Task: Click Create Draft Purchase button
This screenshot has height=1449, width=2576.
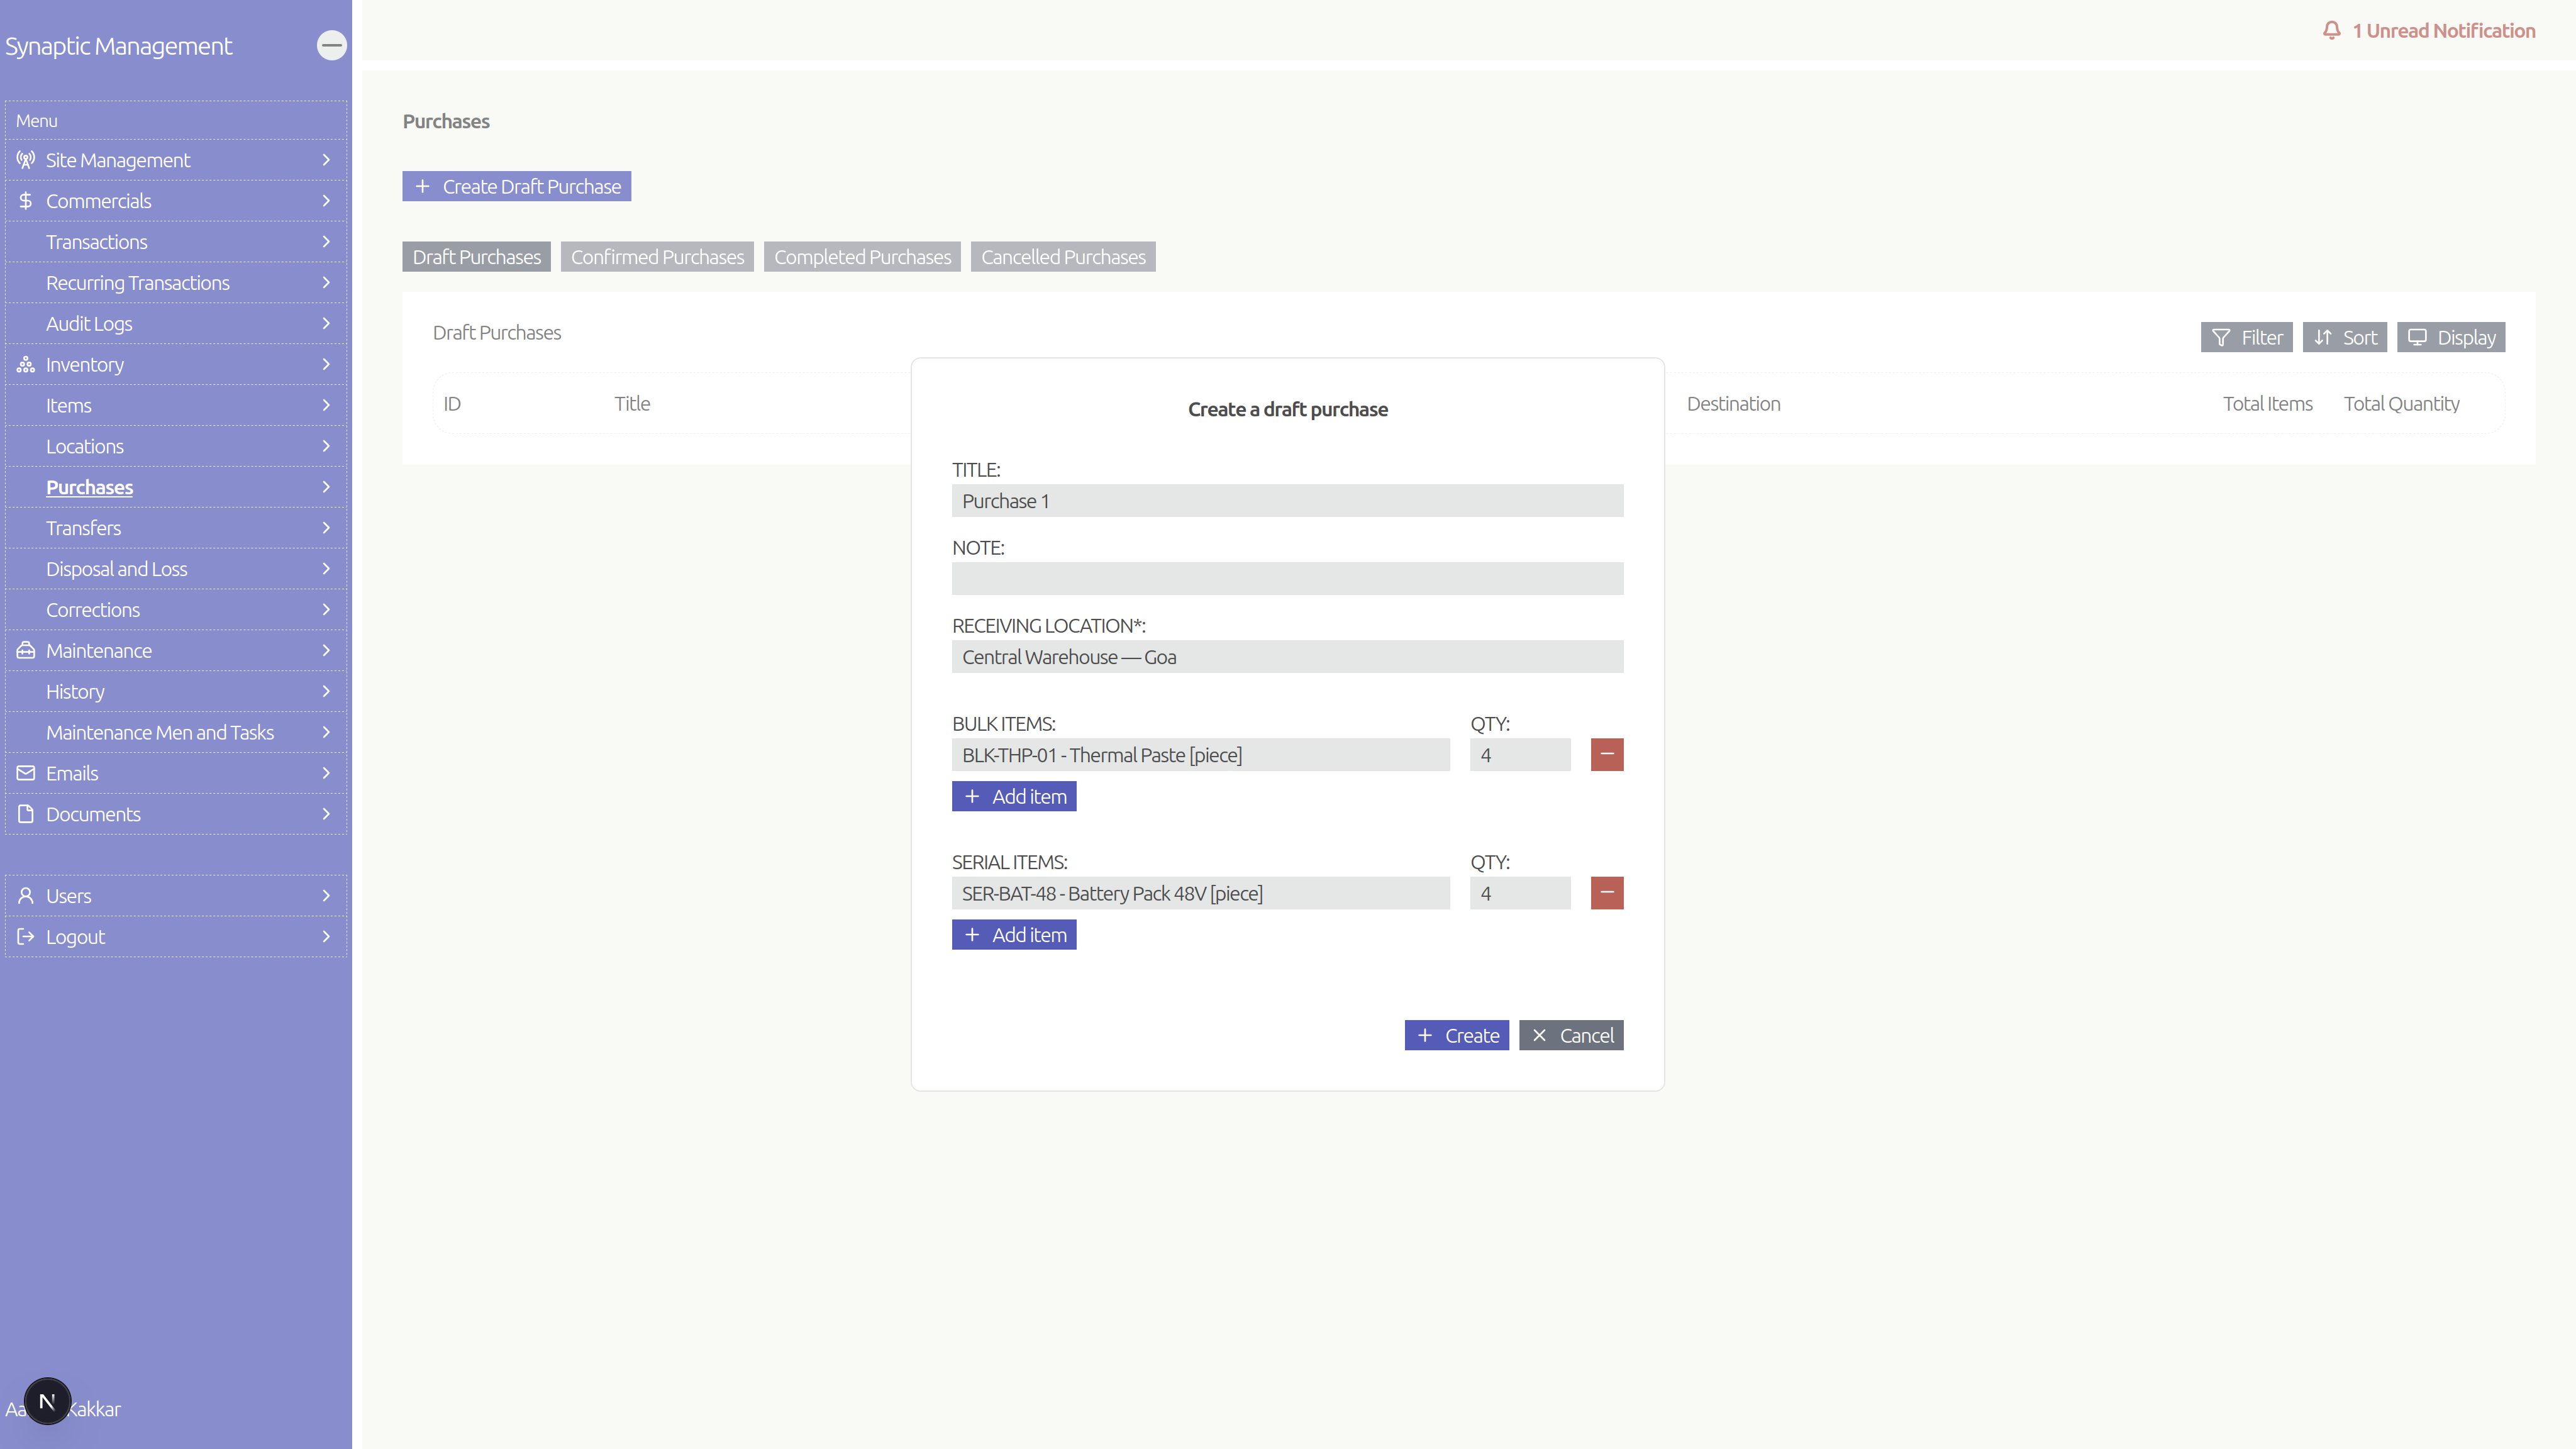Action: 517,187
